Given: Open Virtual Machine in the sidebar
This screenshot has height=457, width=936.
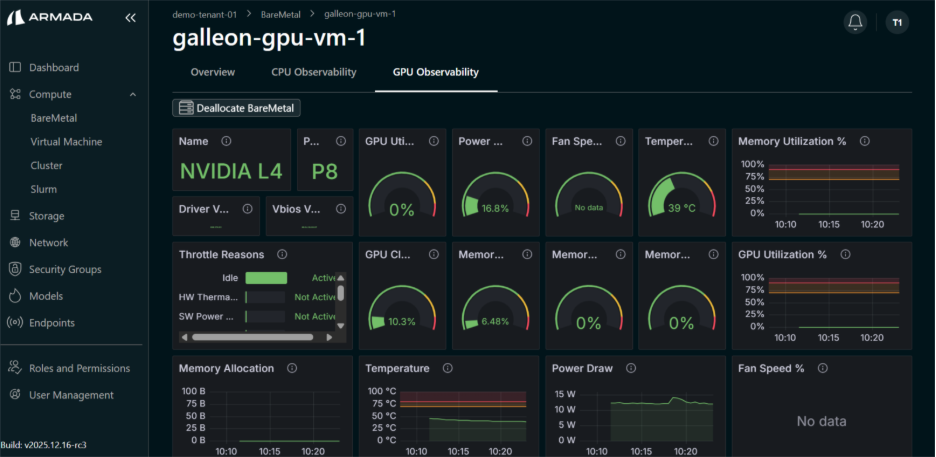Looking at the screenshot, I should 66,142.
